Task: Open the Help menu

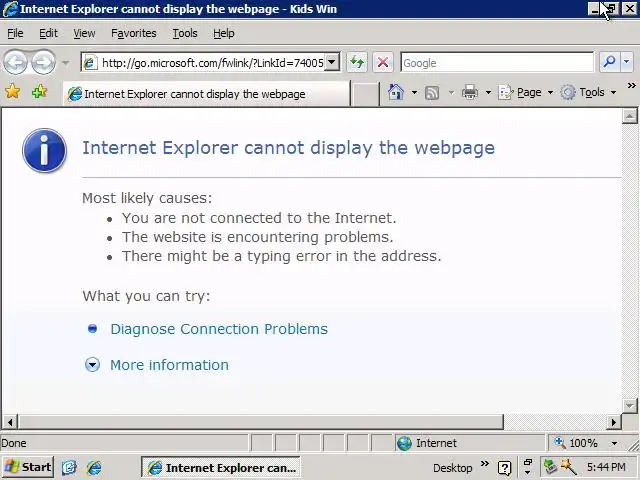Action: 224,33
